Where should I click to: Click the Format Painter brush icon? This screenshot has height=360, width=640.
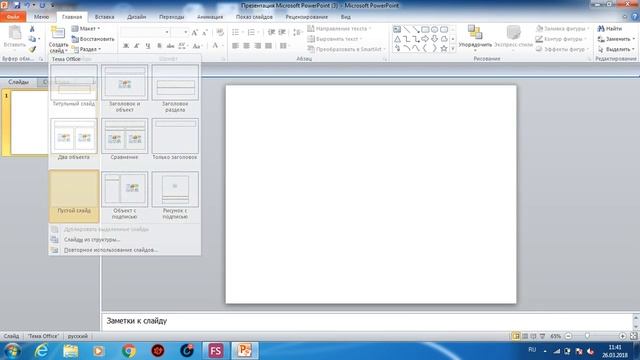(32, 49)
